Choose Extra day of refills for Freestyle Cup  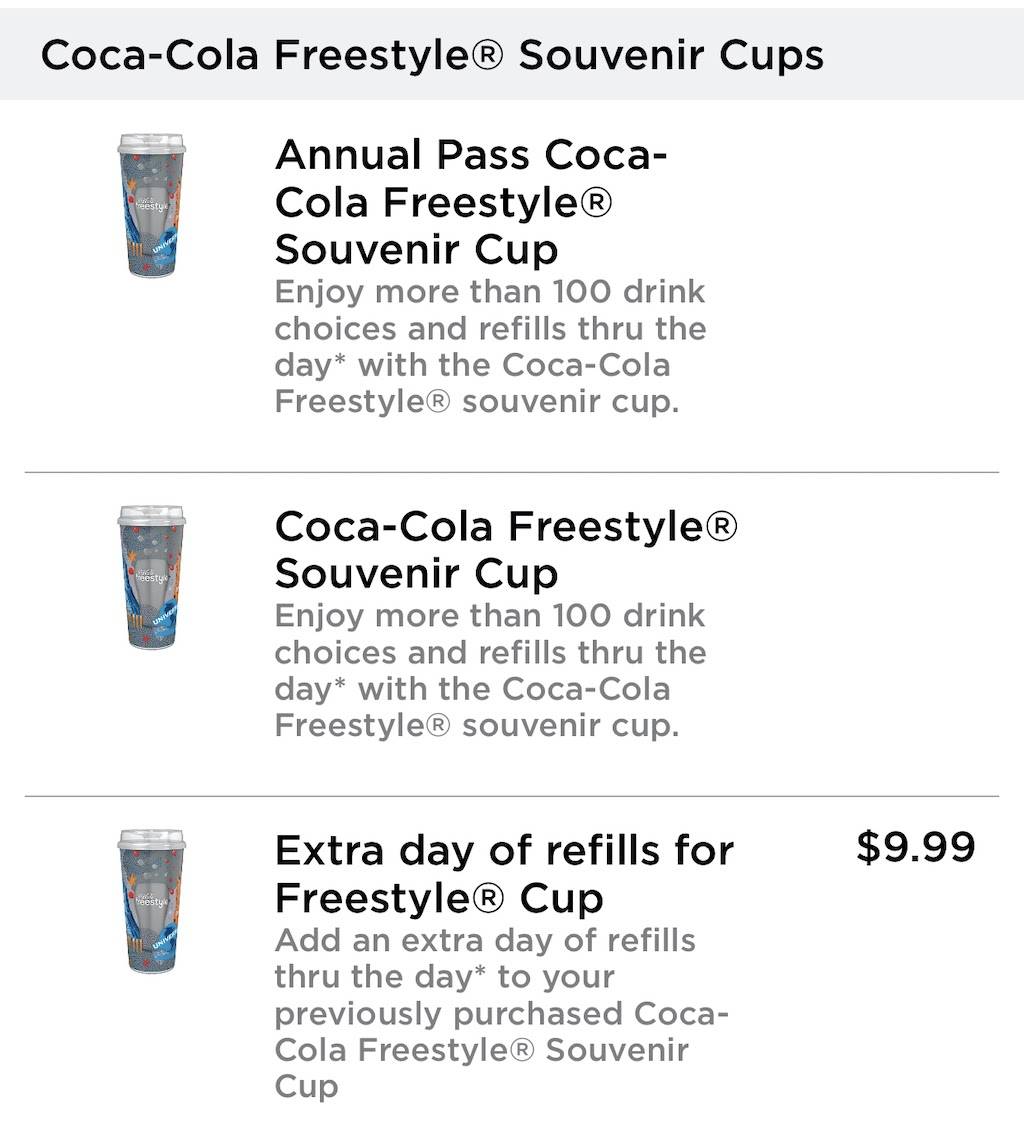click(x=503, y=874)
